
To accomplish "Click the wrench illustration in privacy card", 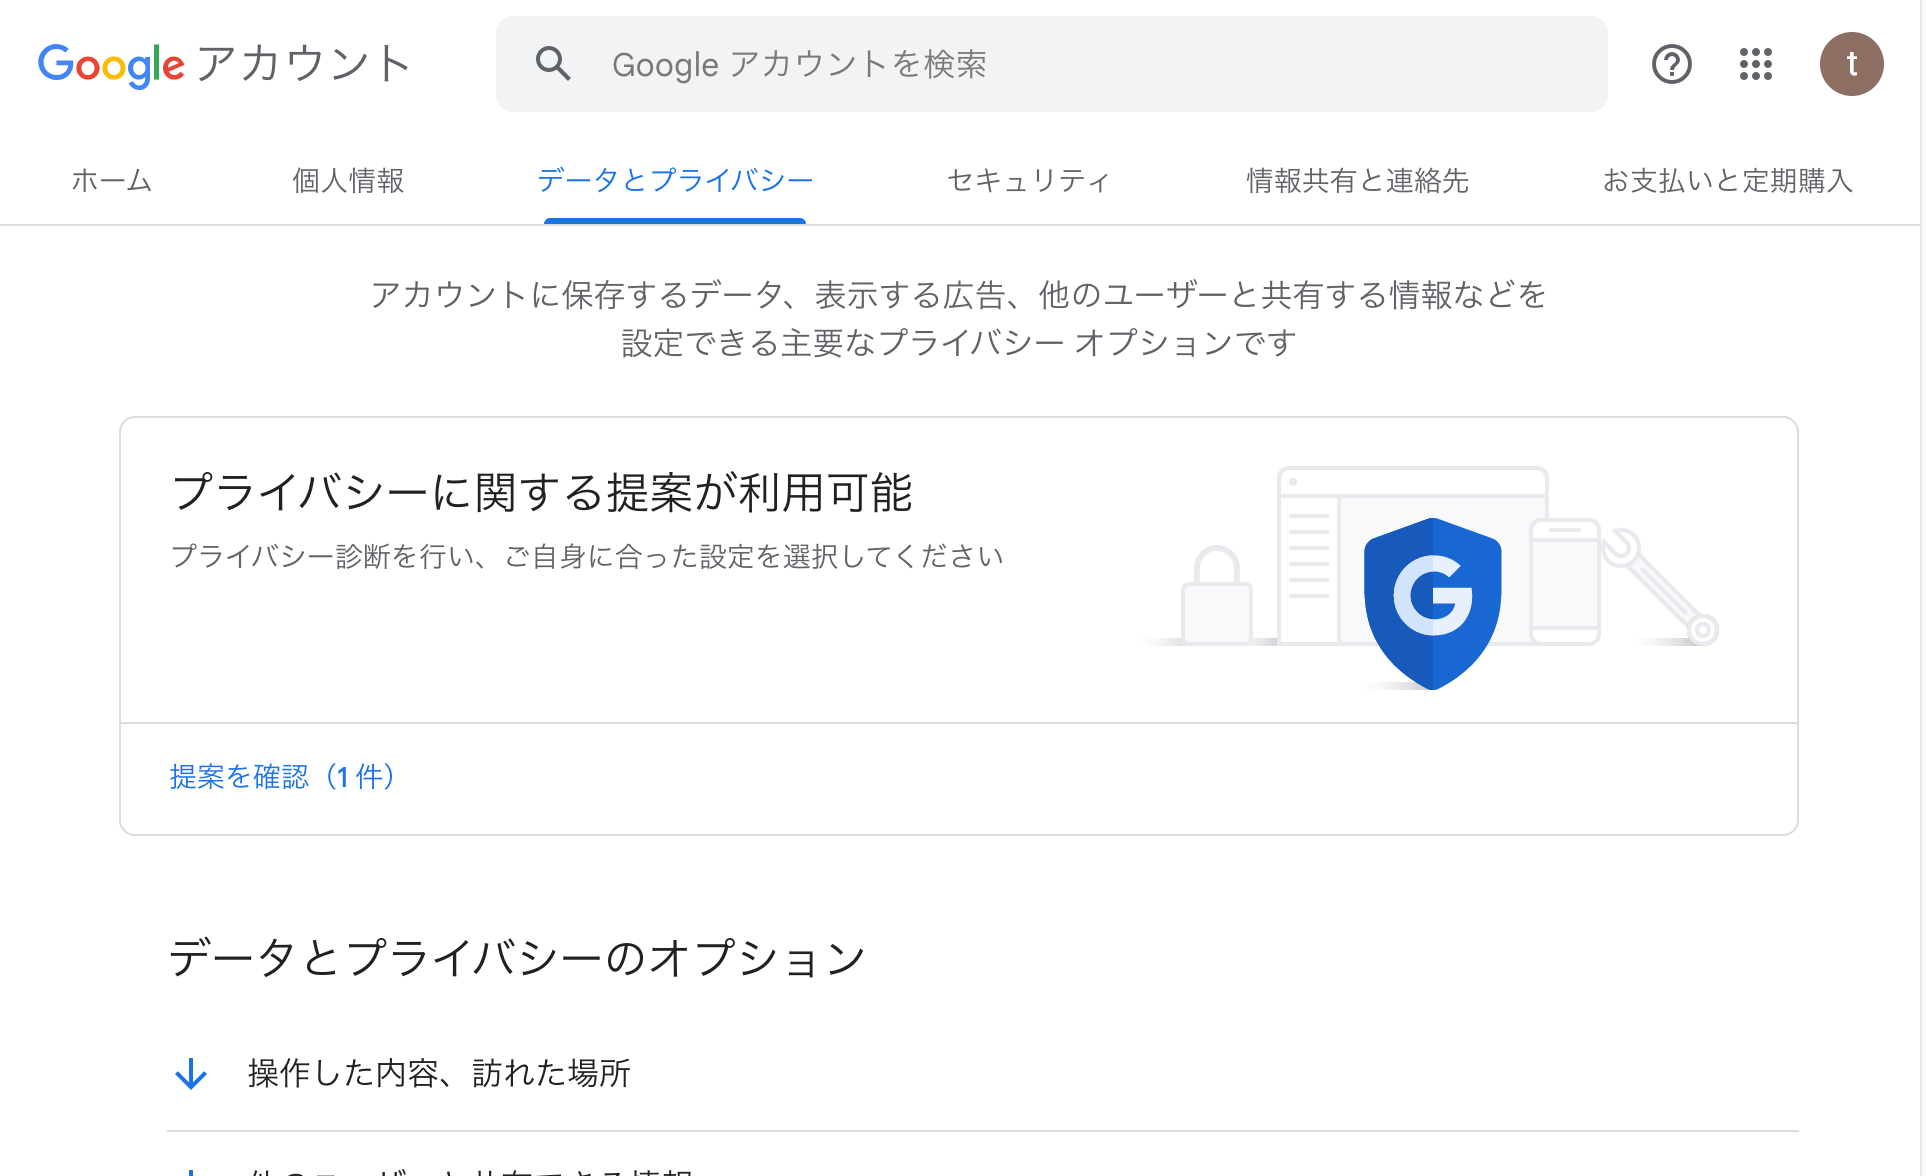I will [1659, 586].
